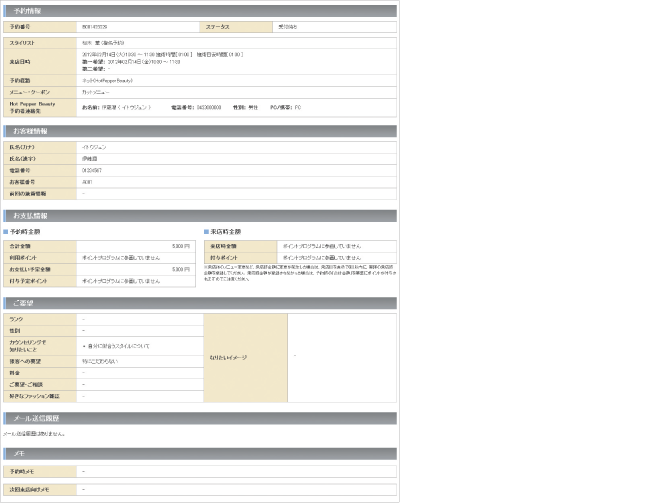Select the メニュー・クーポン value row
Viewport: 670px width, 503px height.
click(x=100, y=91)
